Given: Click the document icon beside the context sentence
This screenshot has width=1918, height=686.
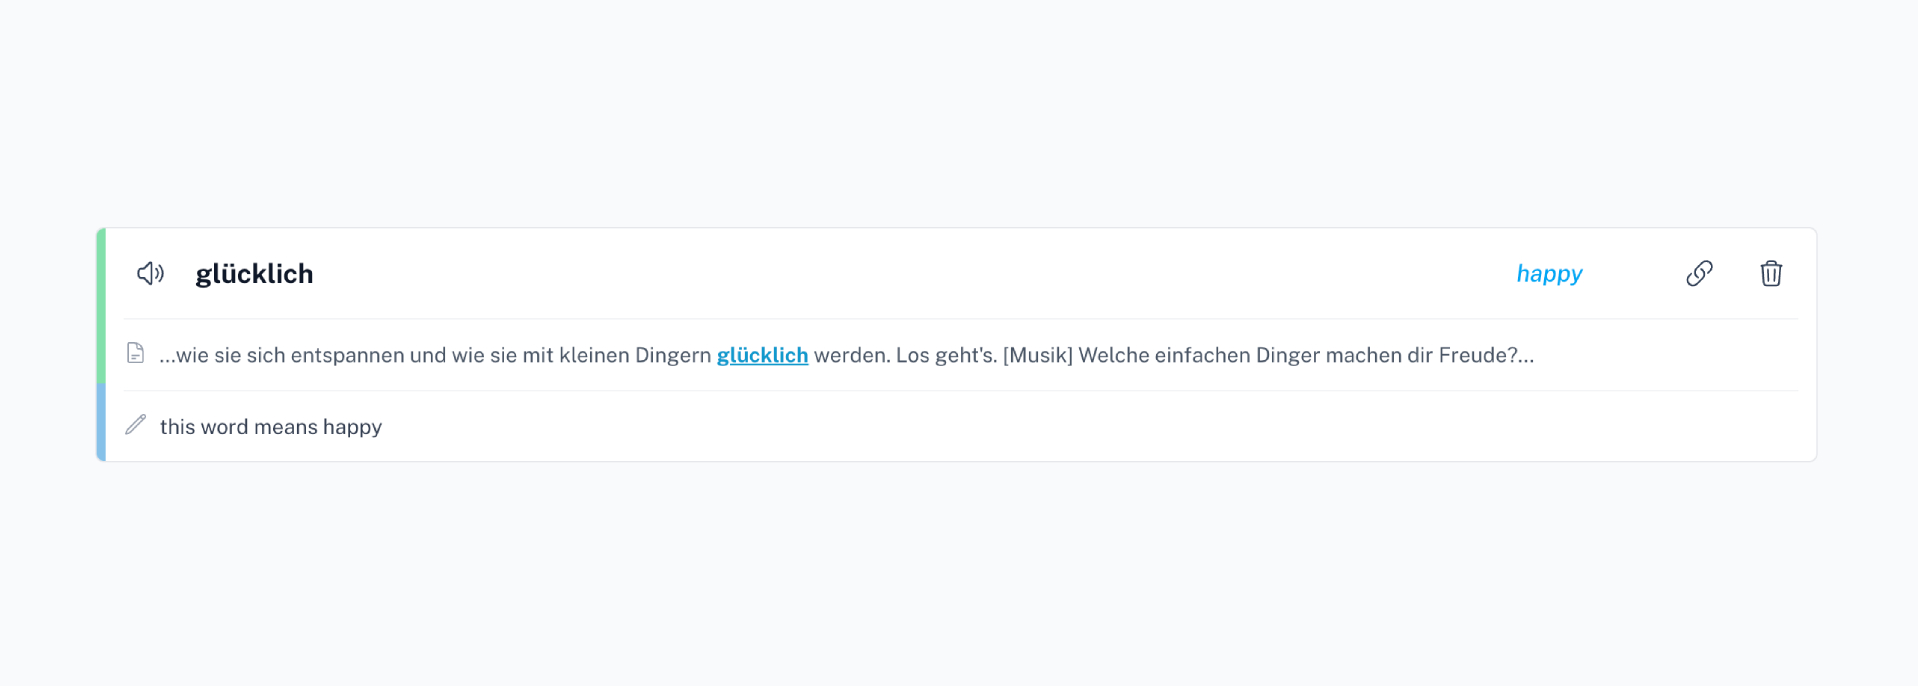Looking at the screenshot, I should click(135, 353).
